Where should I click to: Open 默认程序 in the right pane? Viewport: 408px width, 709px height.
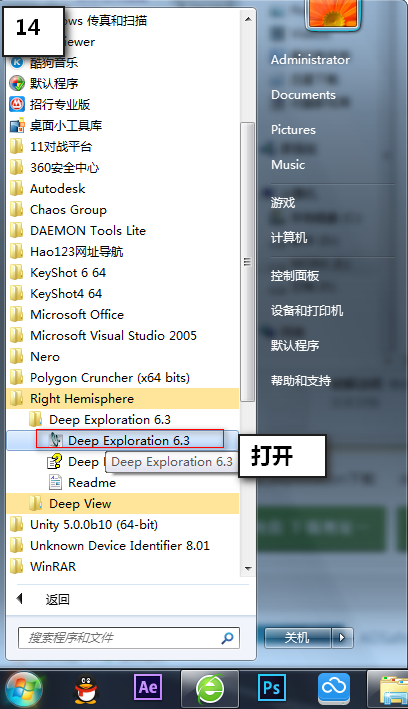[295, 345]
